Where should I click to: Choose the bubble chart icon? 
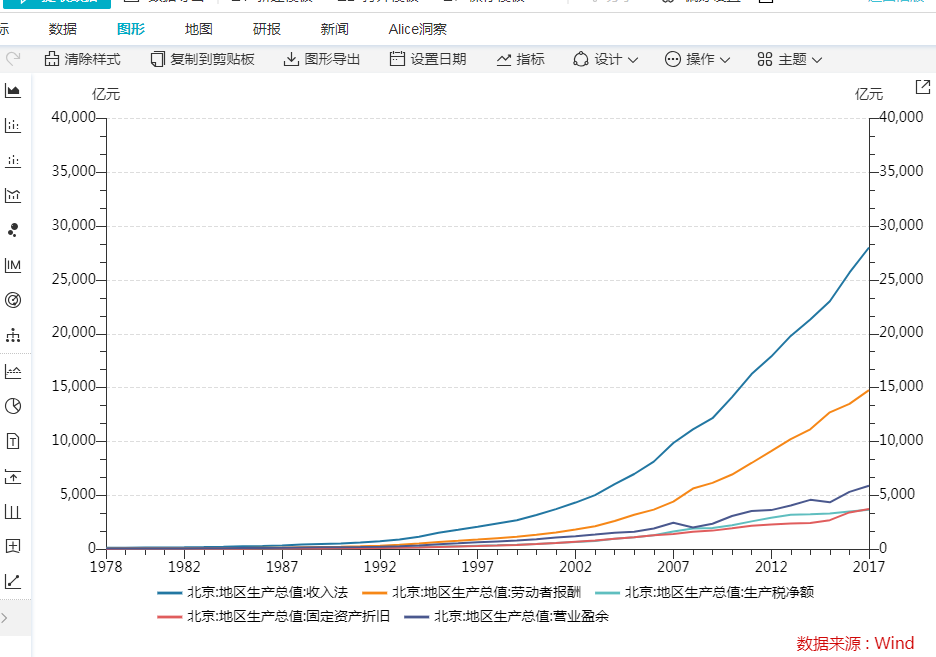(13, 230)
